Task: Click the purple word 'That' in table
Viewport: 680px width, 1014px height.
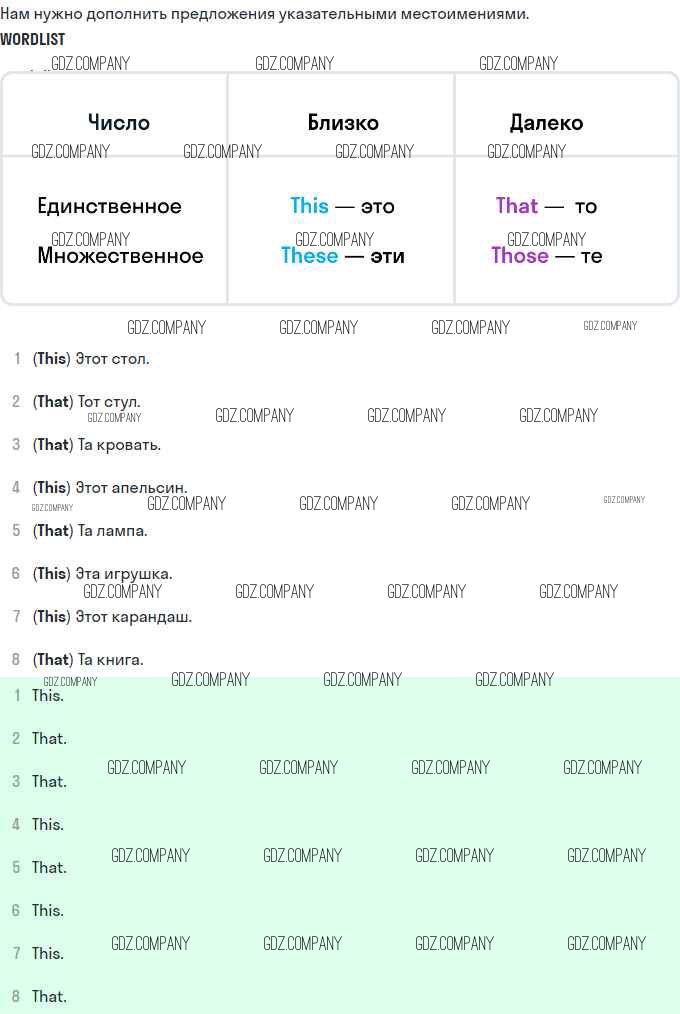Action: [x=517, y=206]
